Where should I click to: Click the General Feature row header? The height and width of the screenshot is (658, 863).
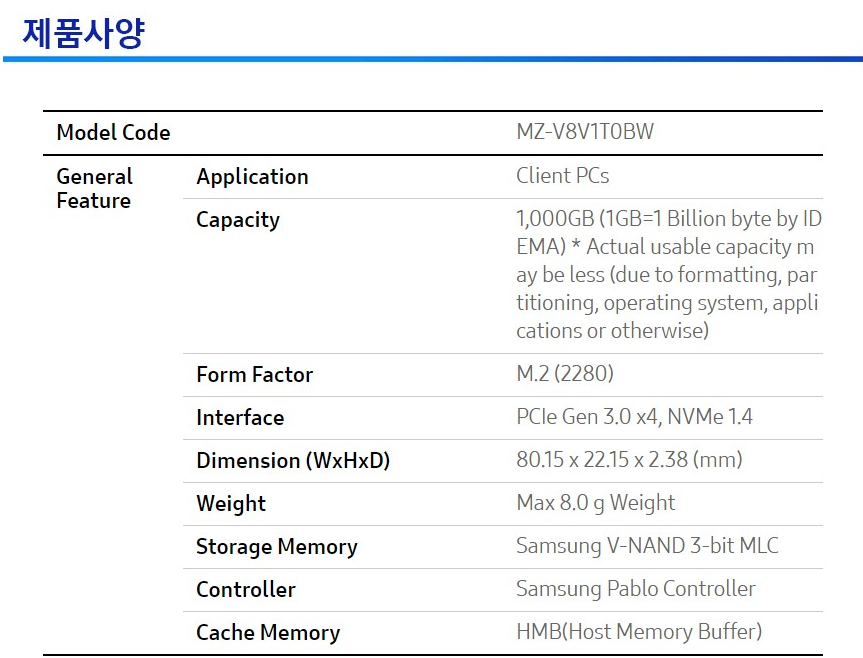coord(94,189)
